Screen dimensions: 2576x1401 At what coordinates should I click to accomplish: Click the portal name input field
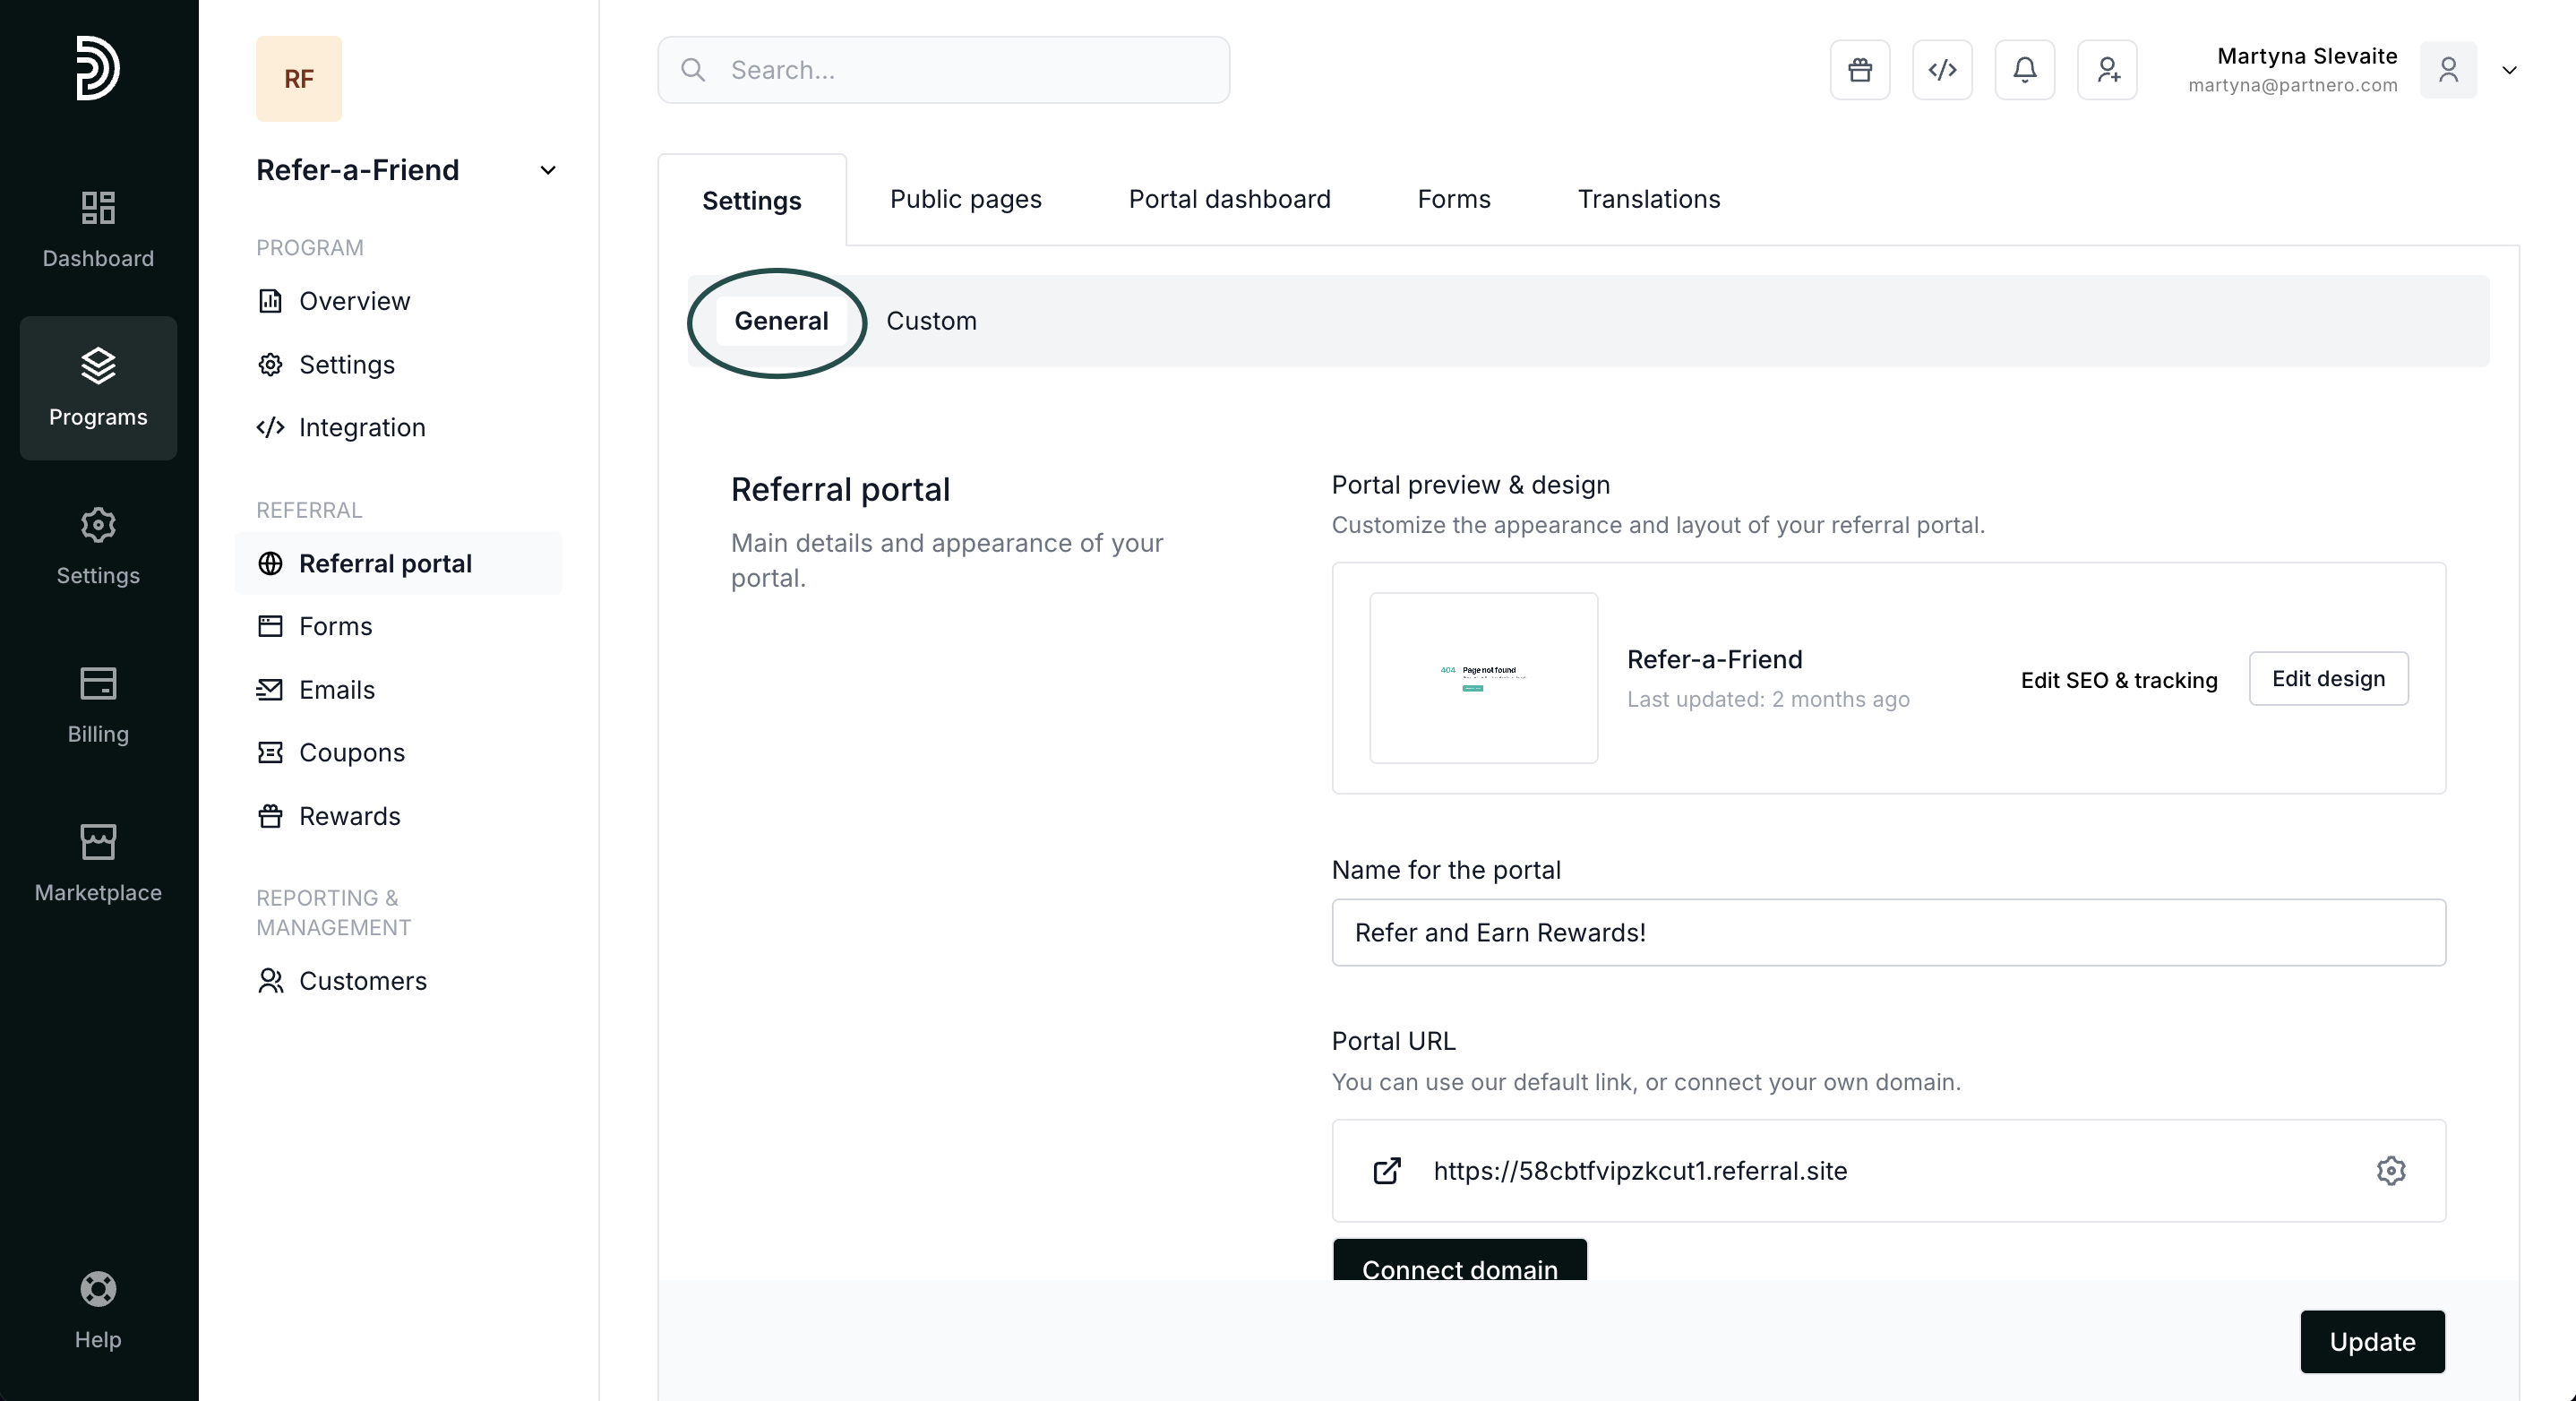pyautogui.click(x=1887, y=932)
